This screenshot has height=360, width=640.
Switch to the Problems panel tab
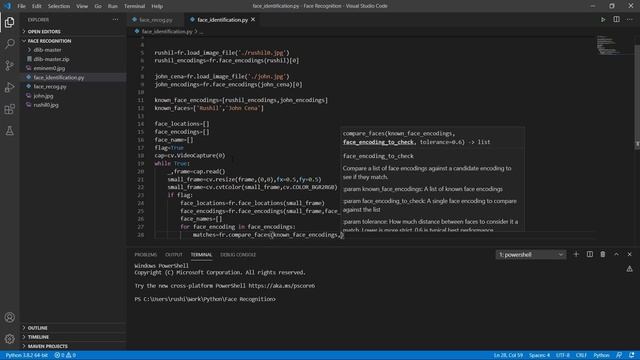click(x=146, y=255)
